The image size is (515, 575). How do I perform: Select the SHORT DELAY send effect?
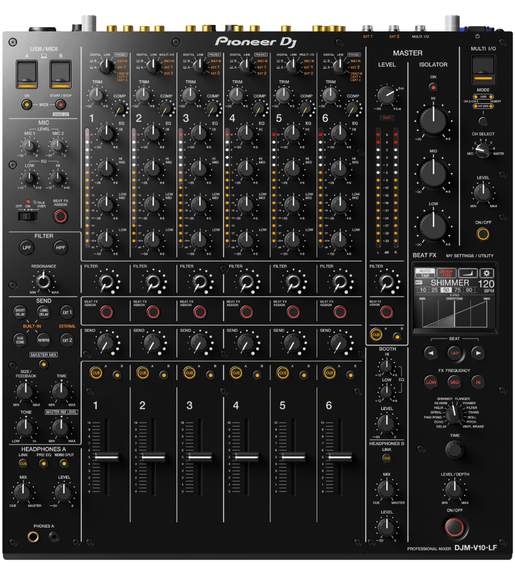click(20, 312)
